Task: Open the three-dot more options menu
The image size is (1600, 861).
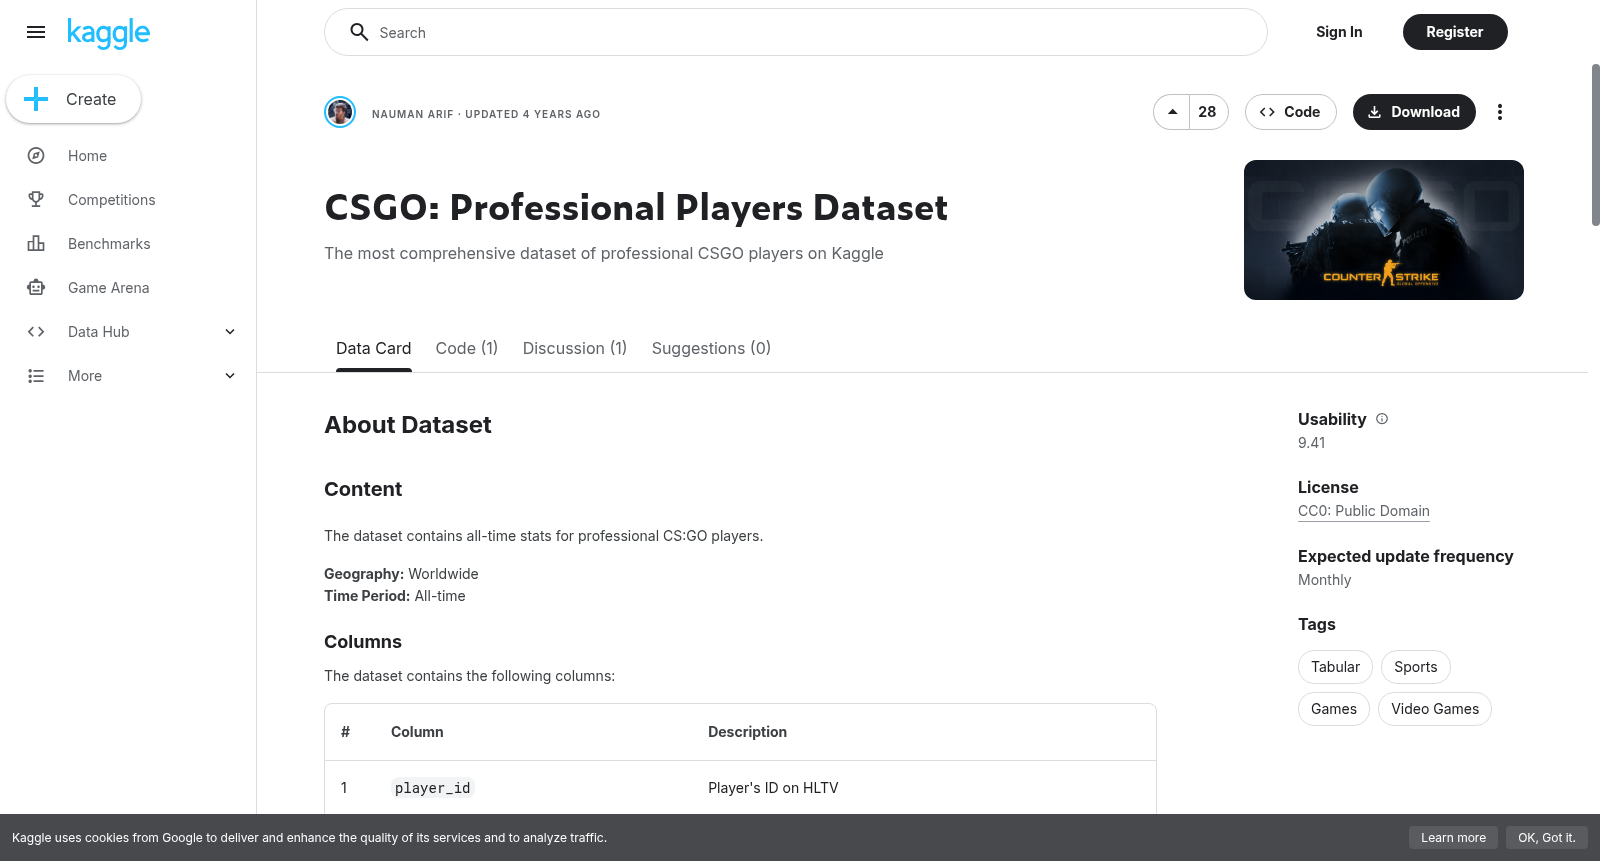Action: [1499, 112]
